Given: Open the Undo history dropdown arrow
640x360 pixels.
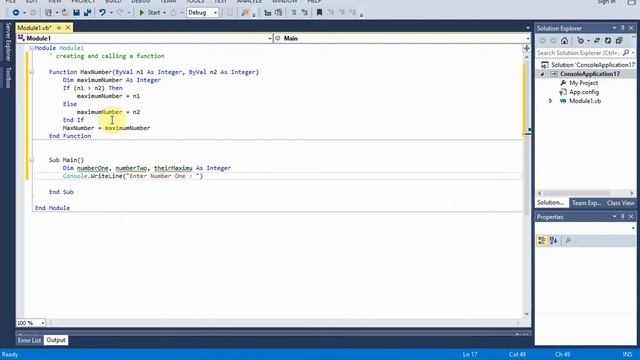Looking at the screenshot, I should pyautogui.click(x=111, y=13).
